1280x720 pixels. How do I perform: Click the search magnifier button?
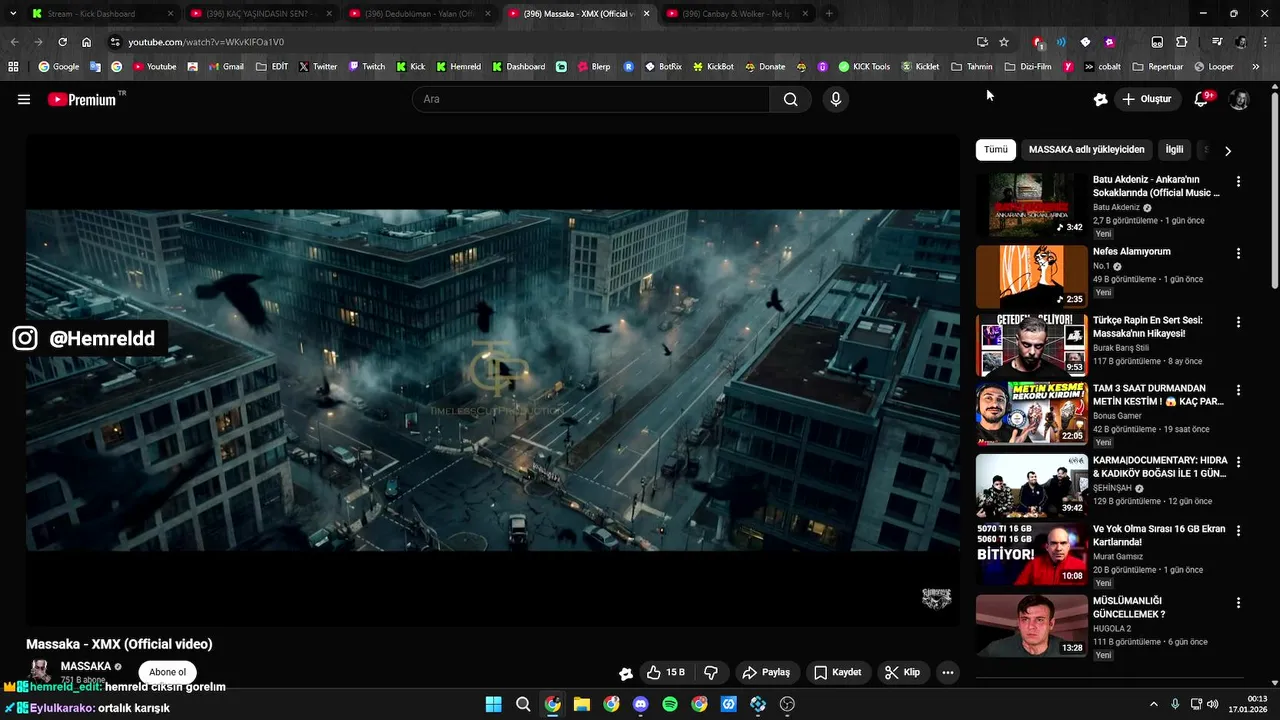[791, 99]
